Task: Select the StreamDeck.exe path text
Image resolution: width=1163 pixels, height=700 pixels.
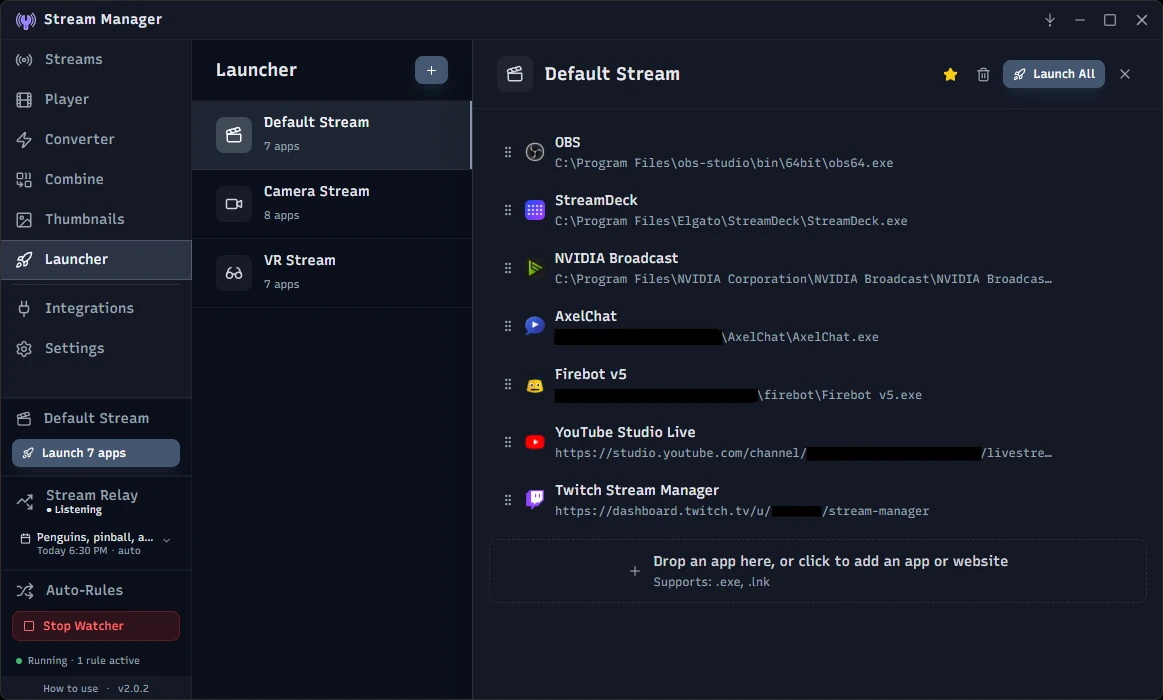Action: point(731,221)
